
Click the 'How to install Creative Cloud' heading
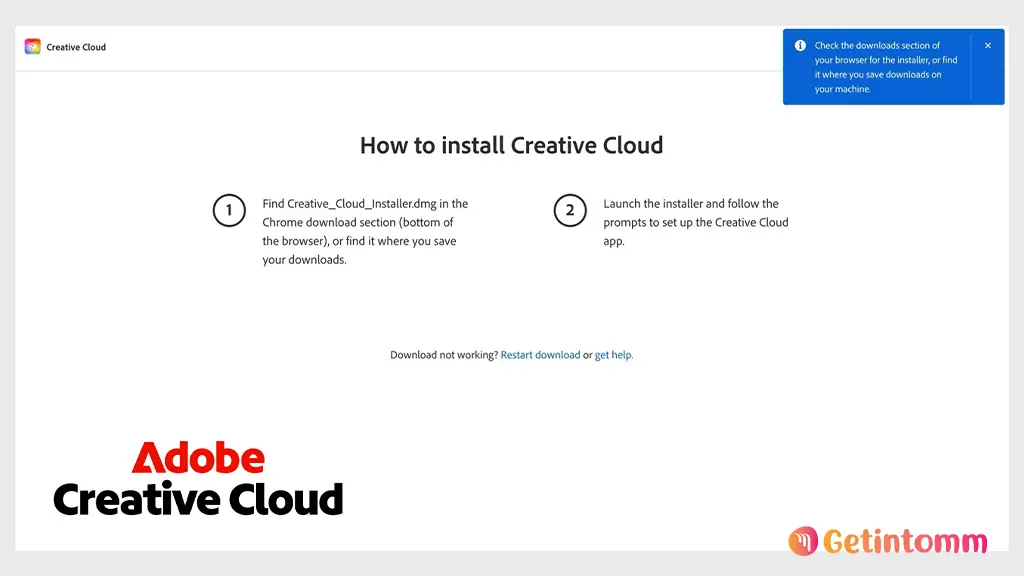(511, 145)
